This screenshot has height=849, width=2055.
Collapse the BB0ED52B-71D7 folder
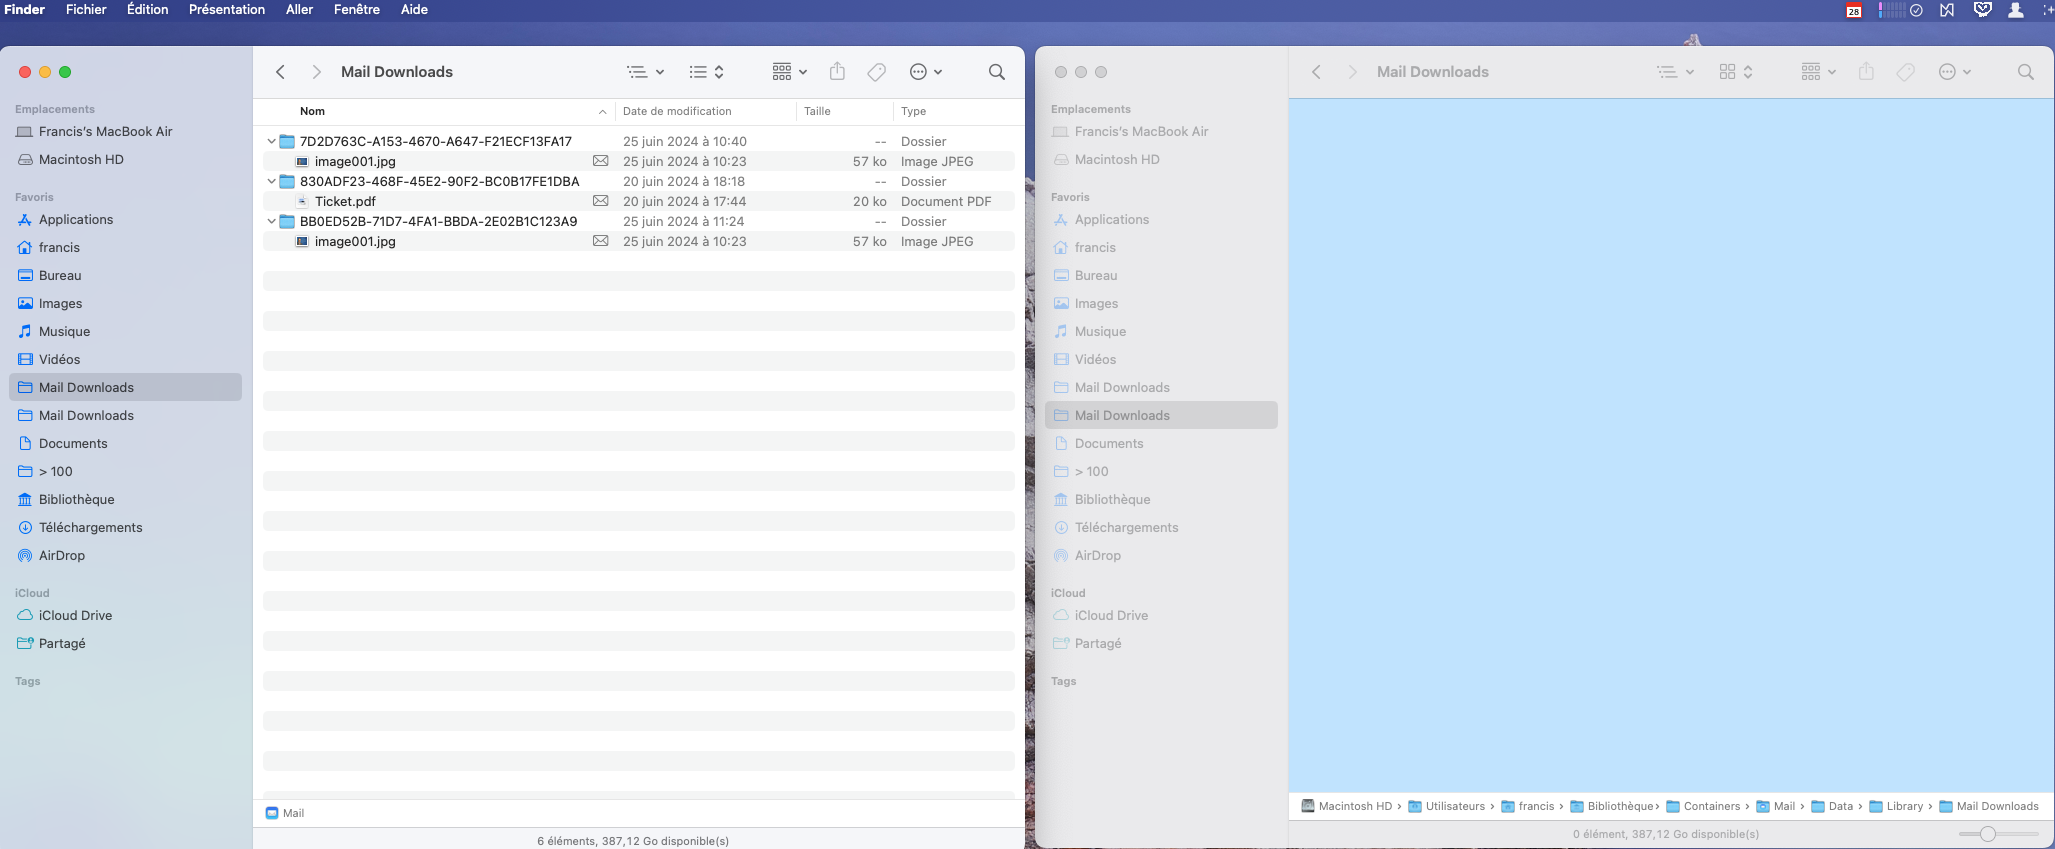coord(271,221)
